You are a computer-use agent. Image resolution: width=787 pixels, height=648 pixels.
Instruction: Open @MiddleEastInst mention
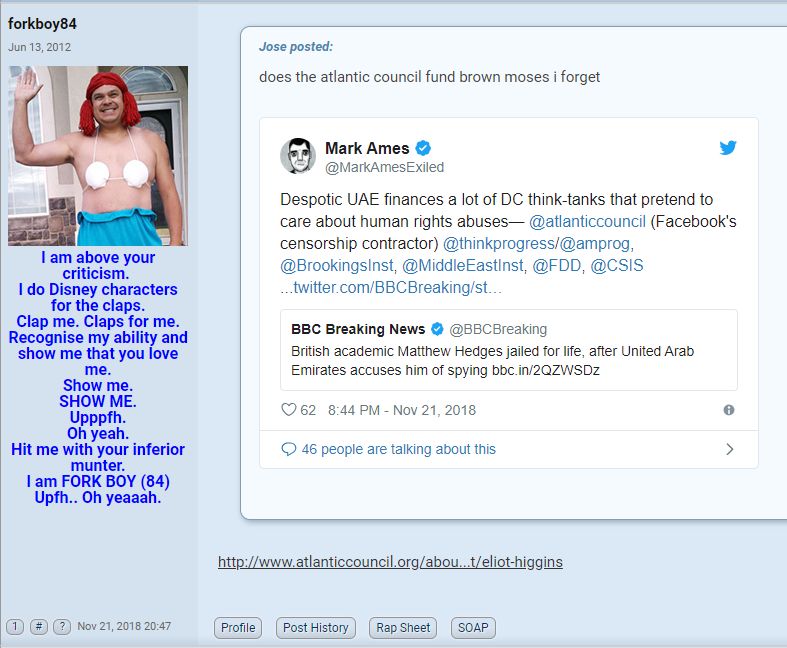[x=463, y=266]
